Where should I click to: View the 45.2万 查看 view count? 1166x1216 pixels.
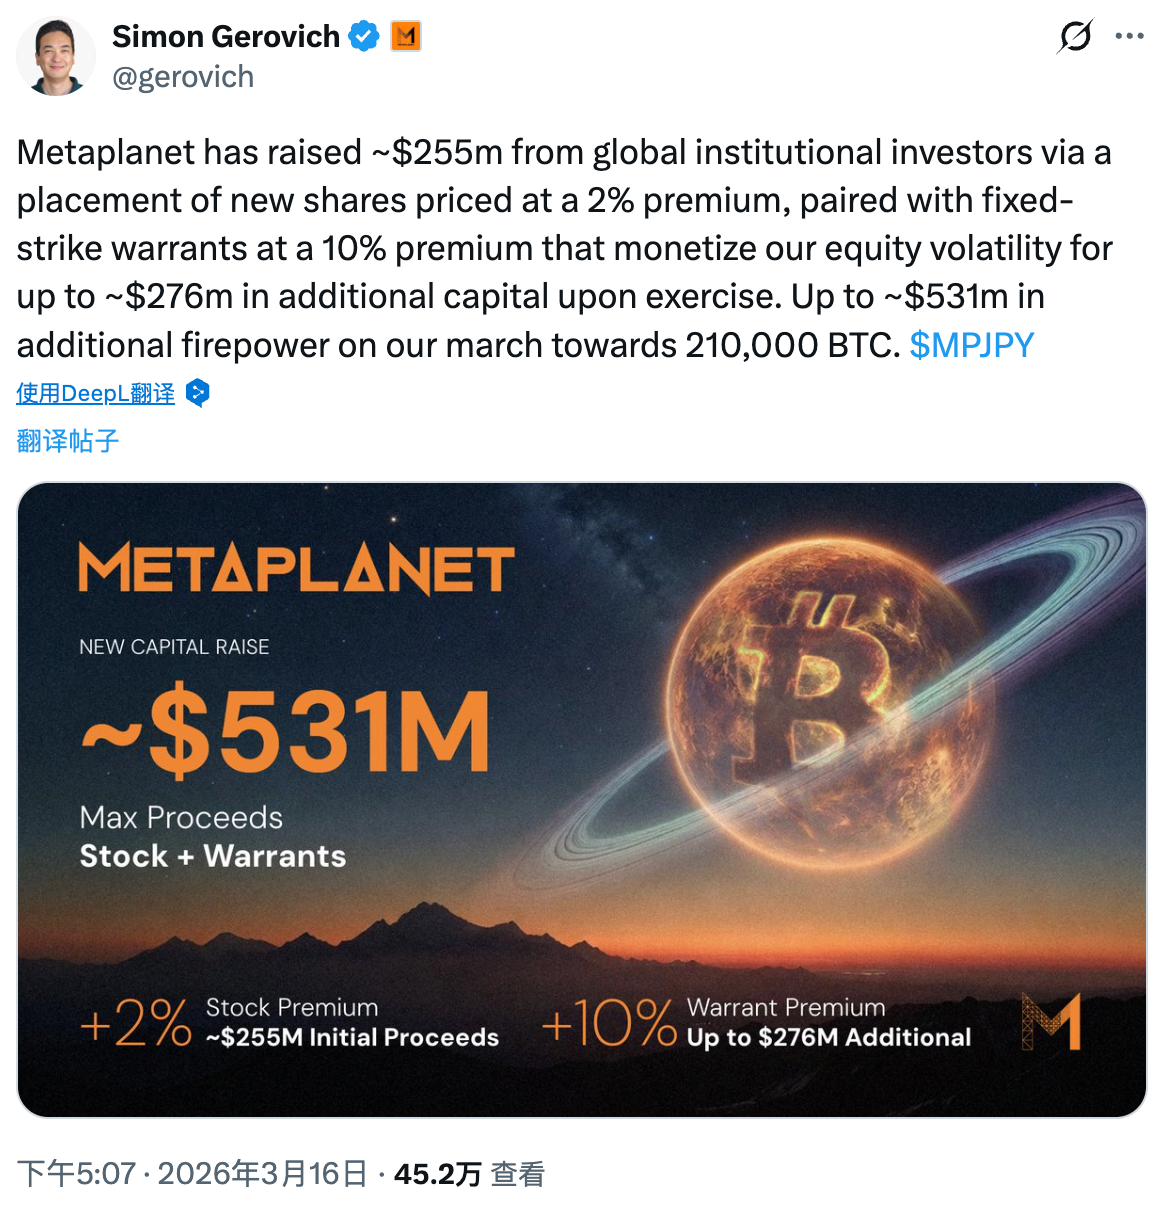[x=469, y=1173]
